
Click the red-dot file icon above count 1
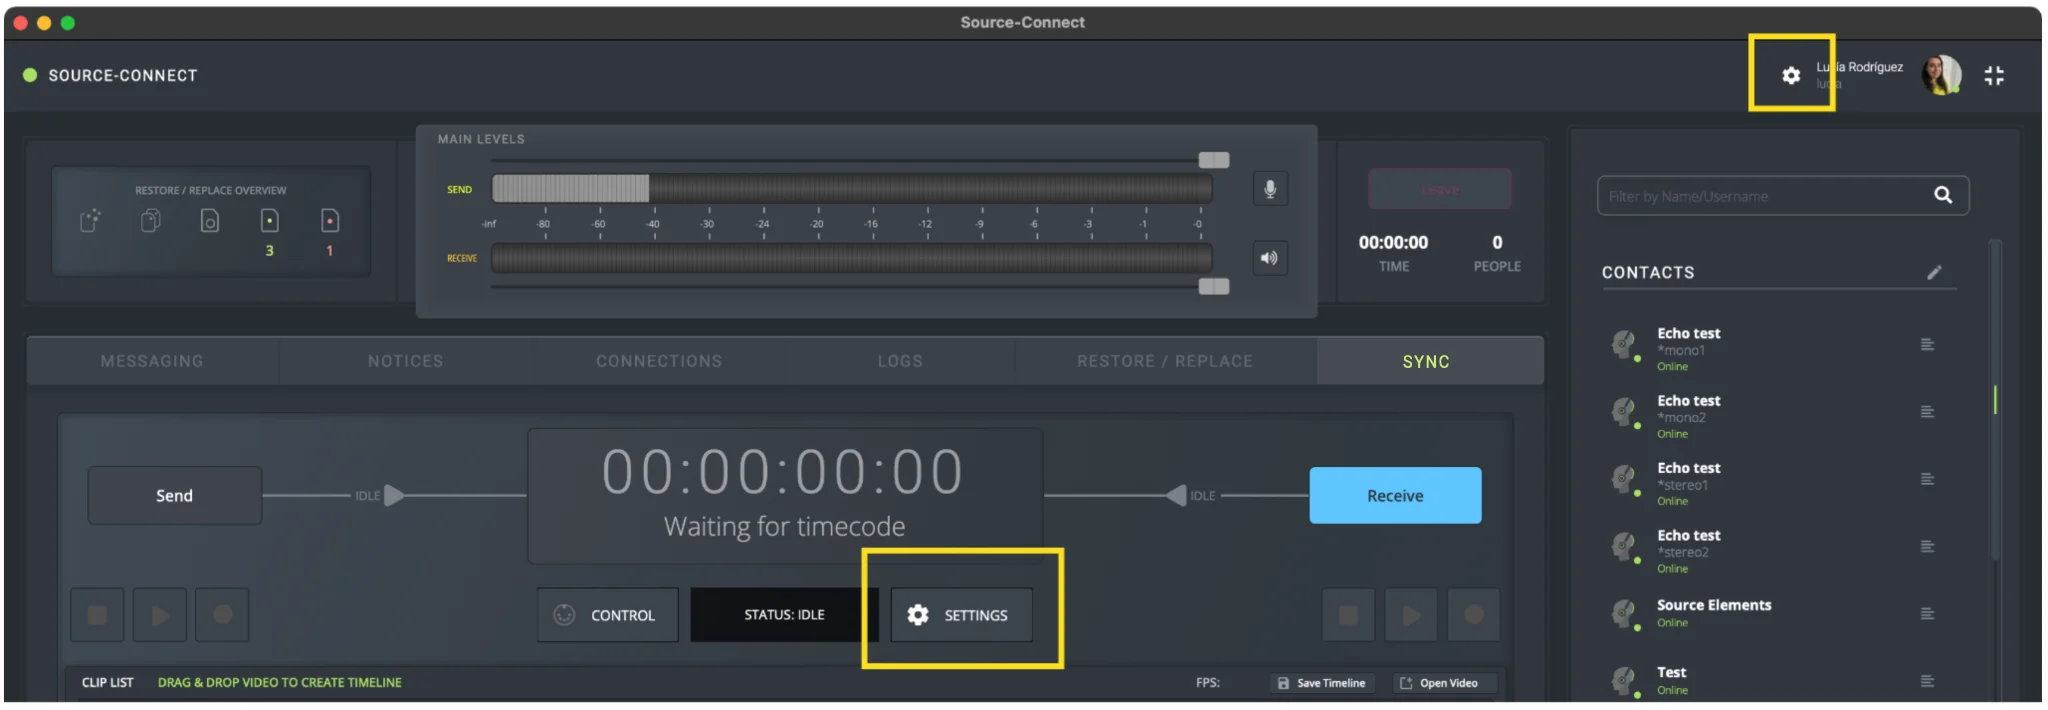330,220
